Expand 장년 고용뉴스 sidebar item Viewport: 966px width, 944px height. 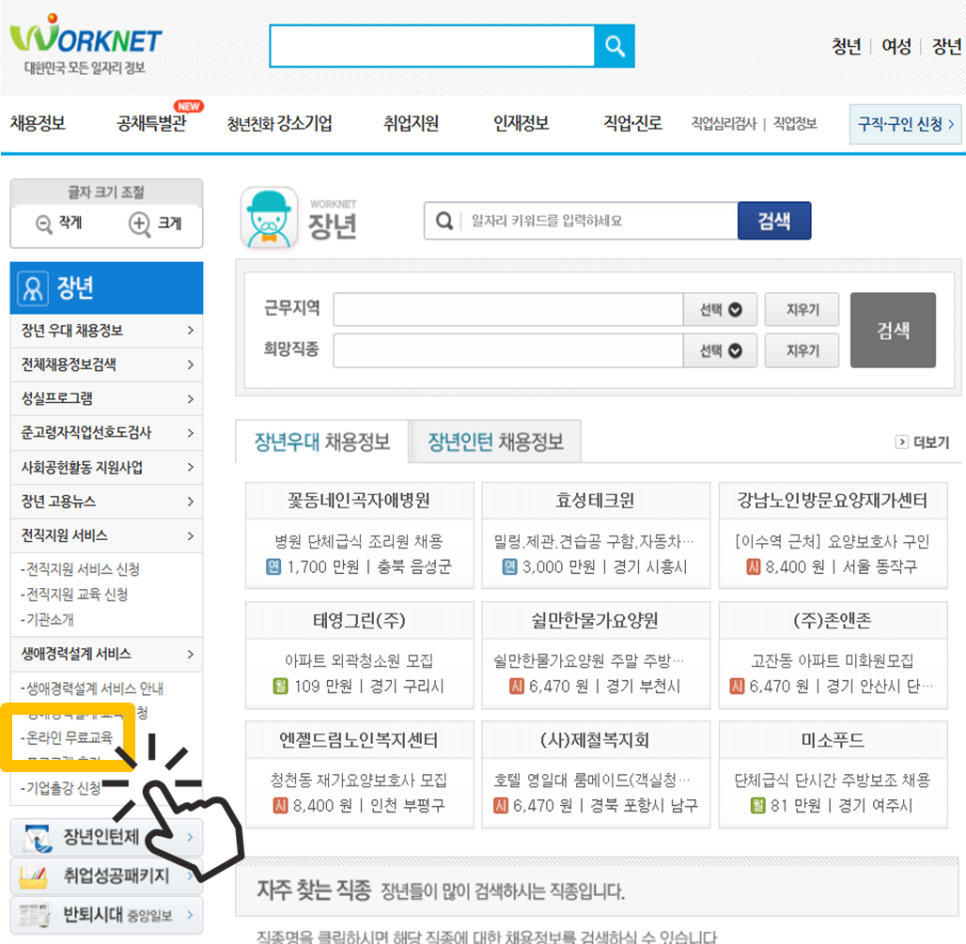(x=107, y=502)
